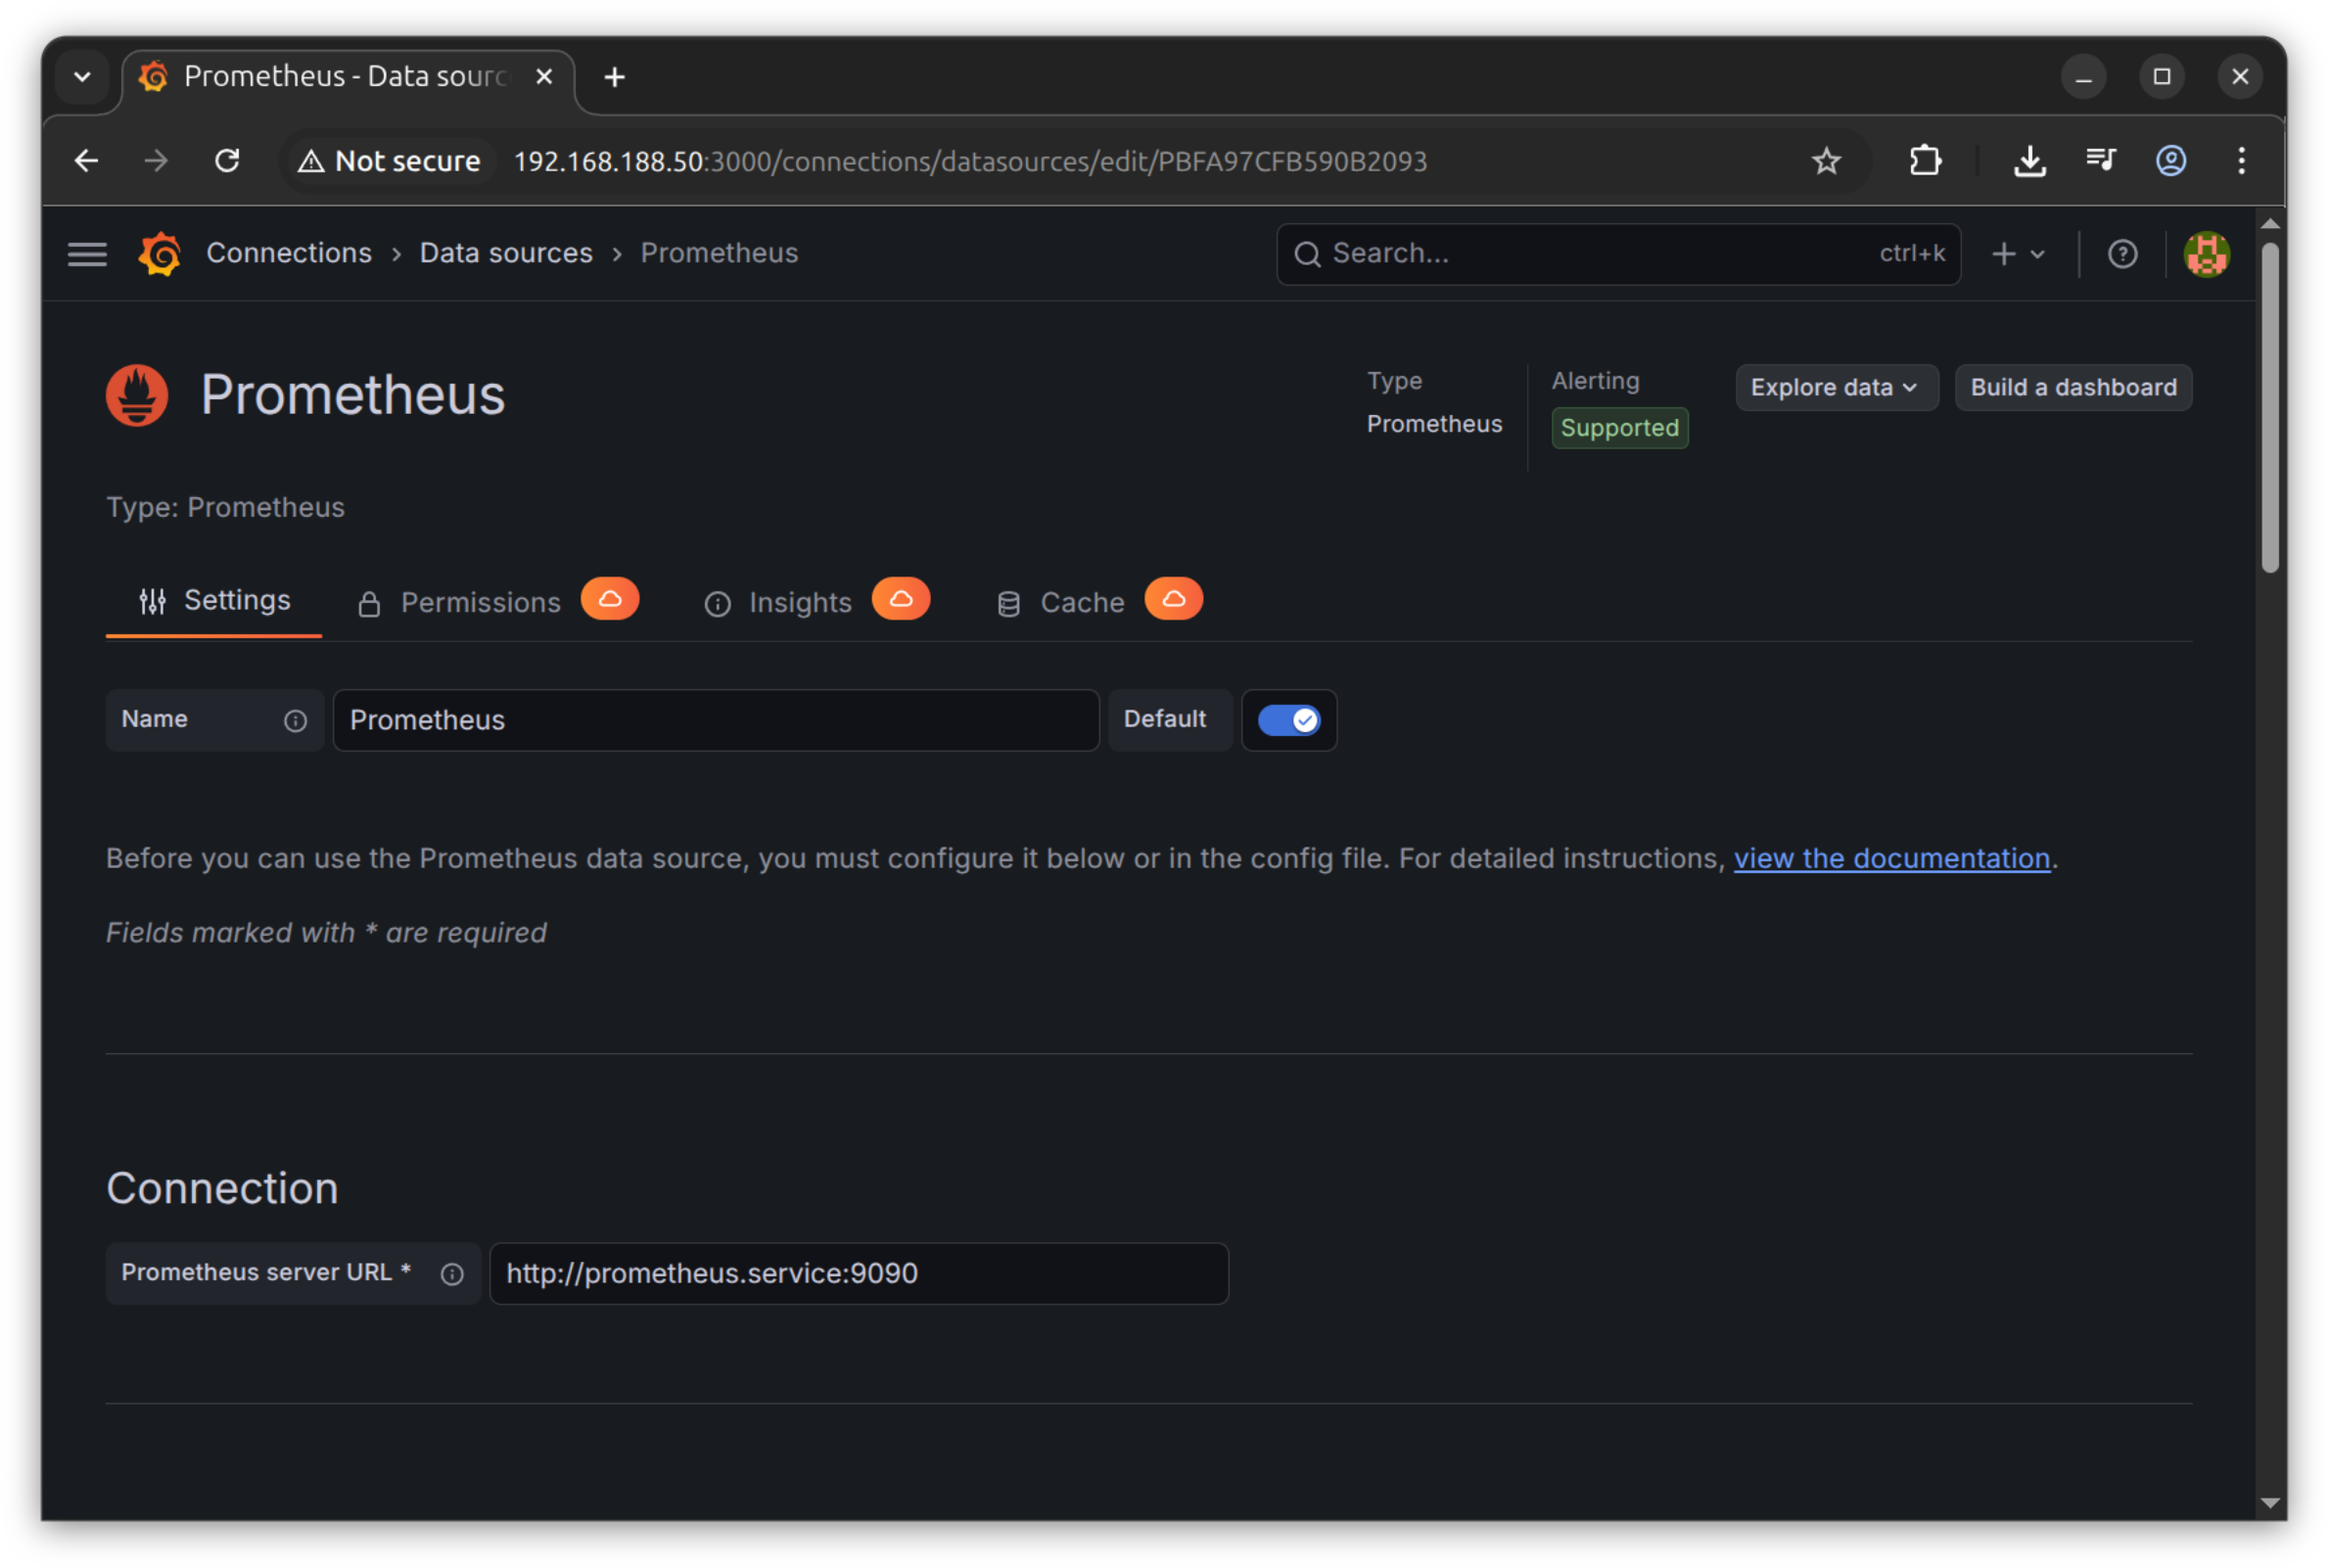Open the browser extensions puzzle icon

click(1925, 161)
